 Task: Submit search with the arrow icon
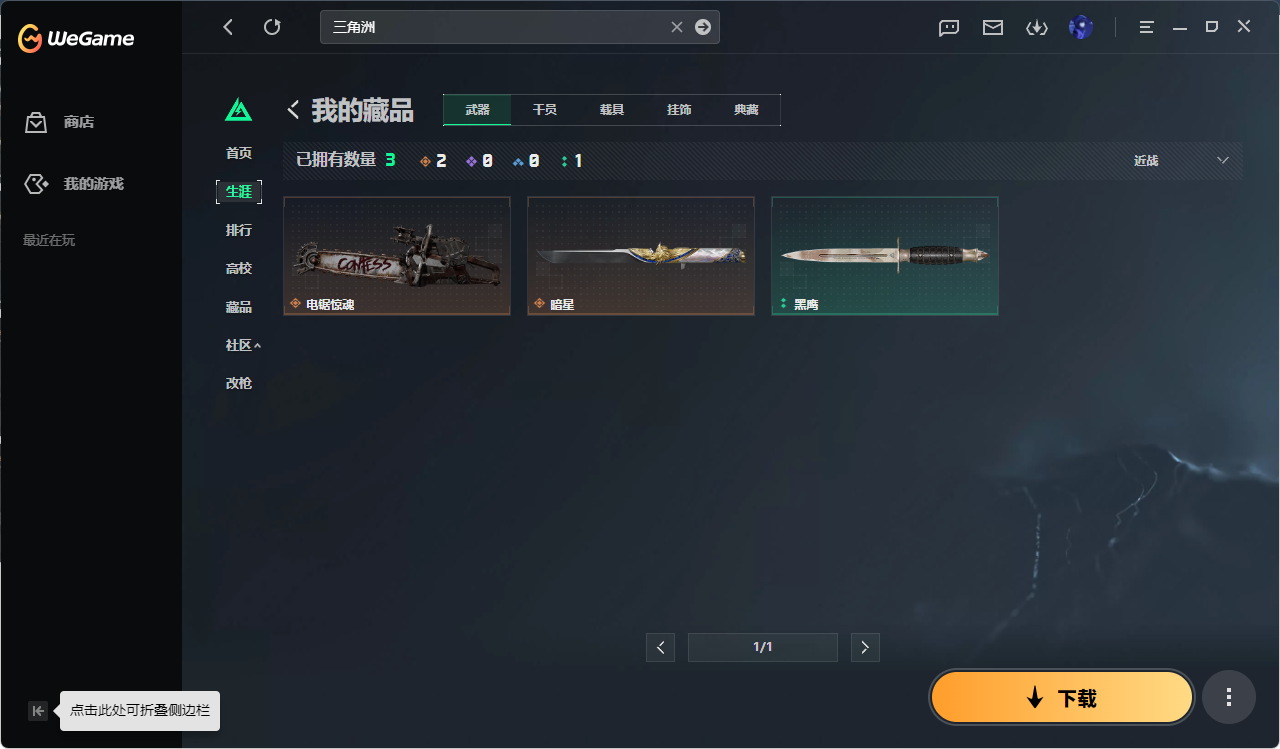[x=703, y=27]
